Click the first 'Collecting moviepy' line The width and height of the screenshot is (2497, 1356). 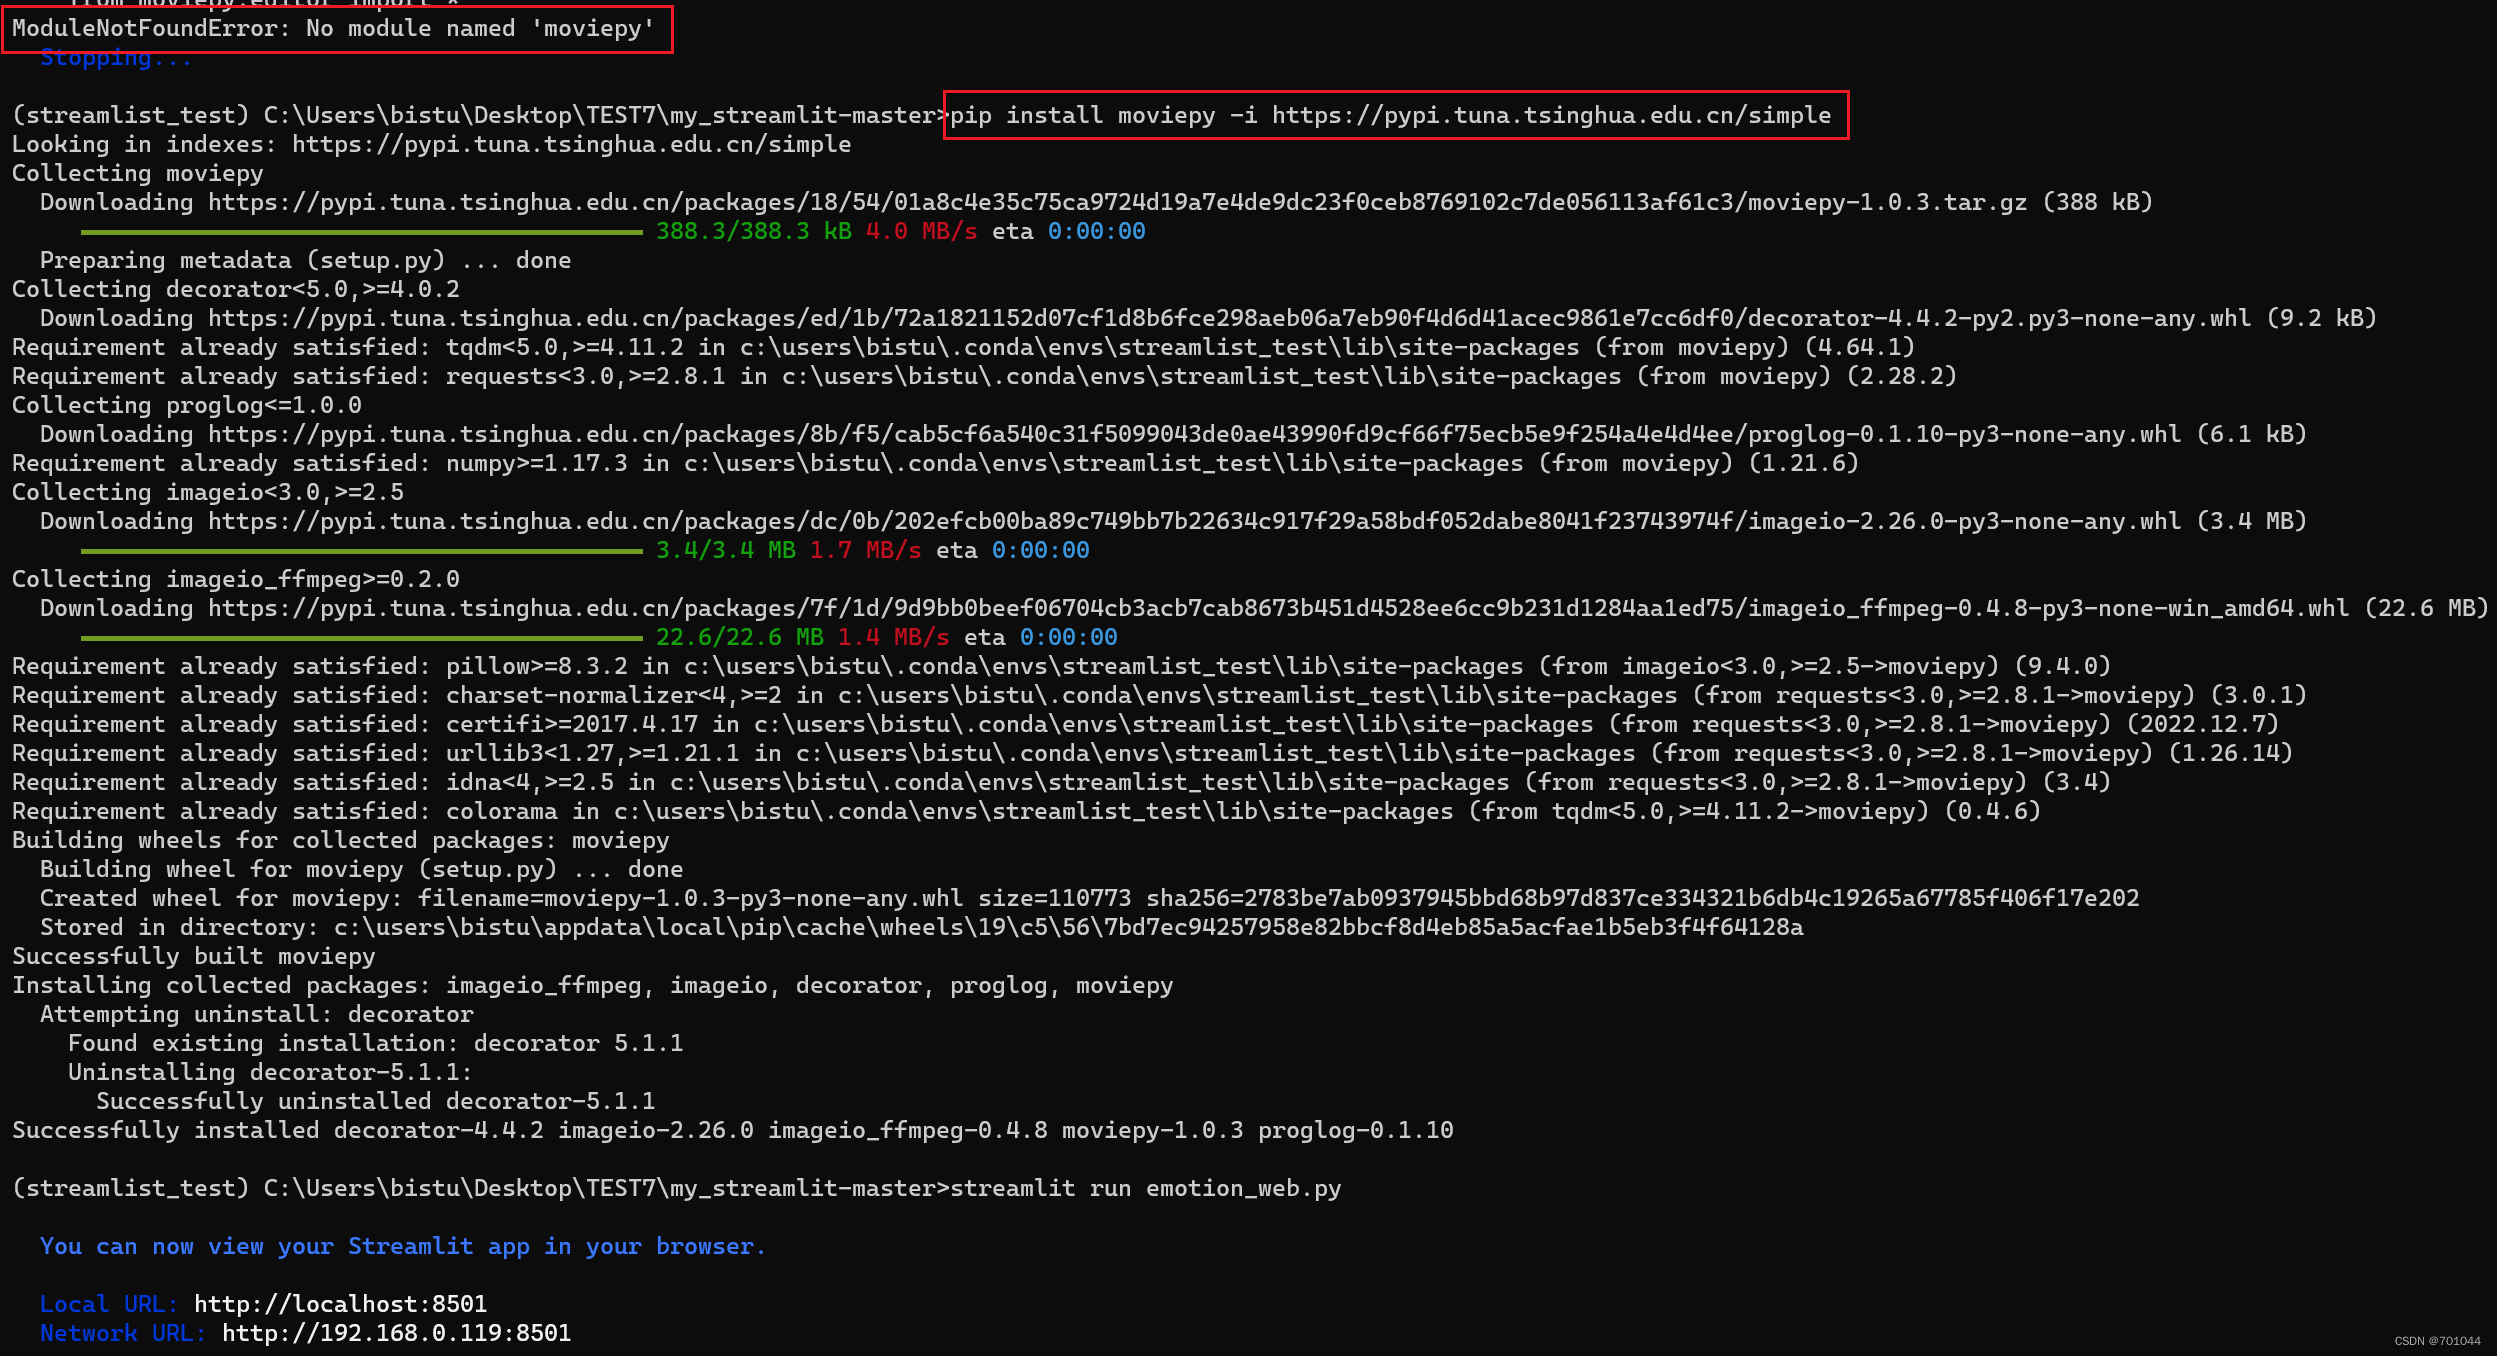pos(138,174)
